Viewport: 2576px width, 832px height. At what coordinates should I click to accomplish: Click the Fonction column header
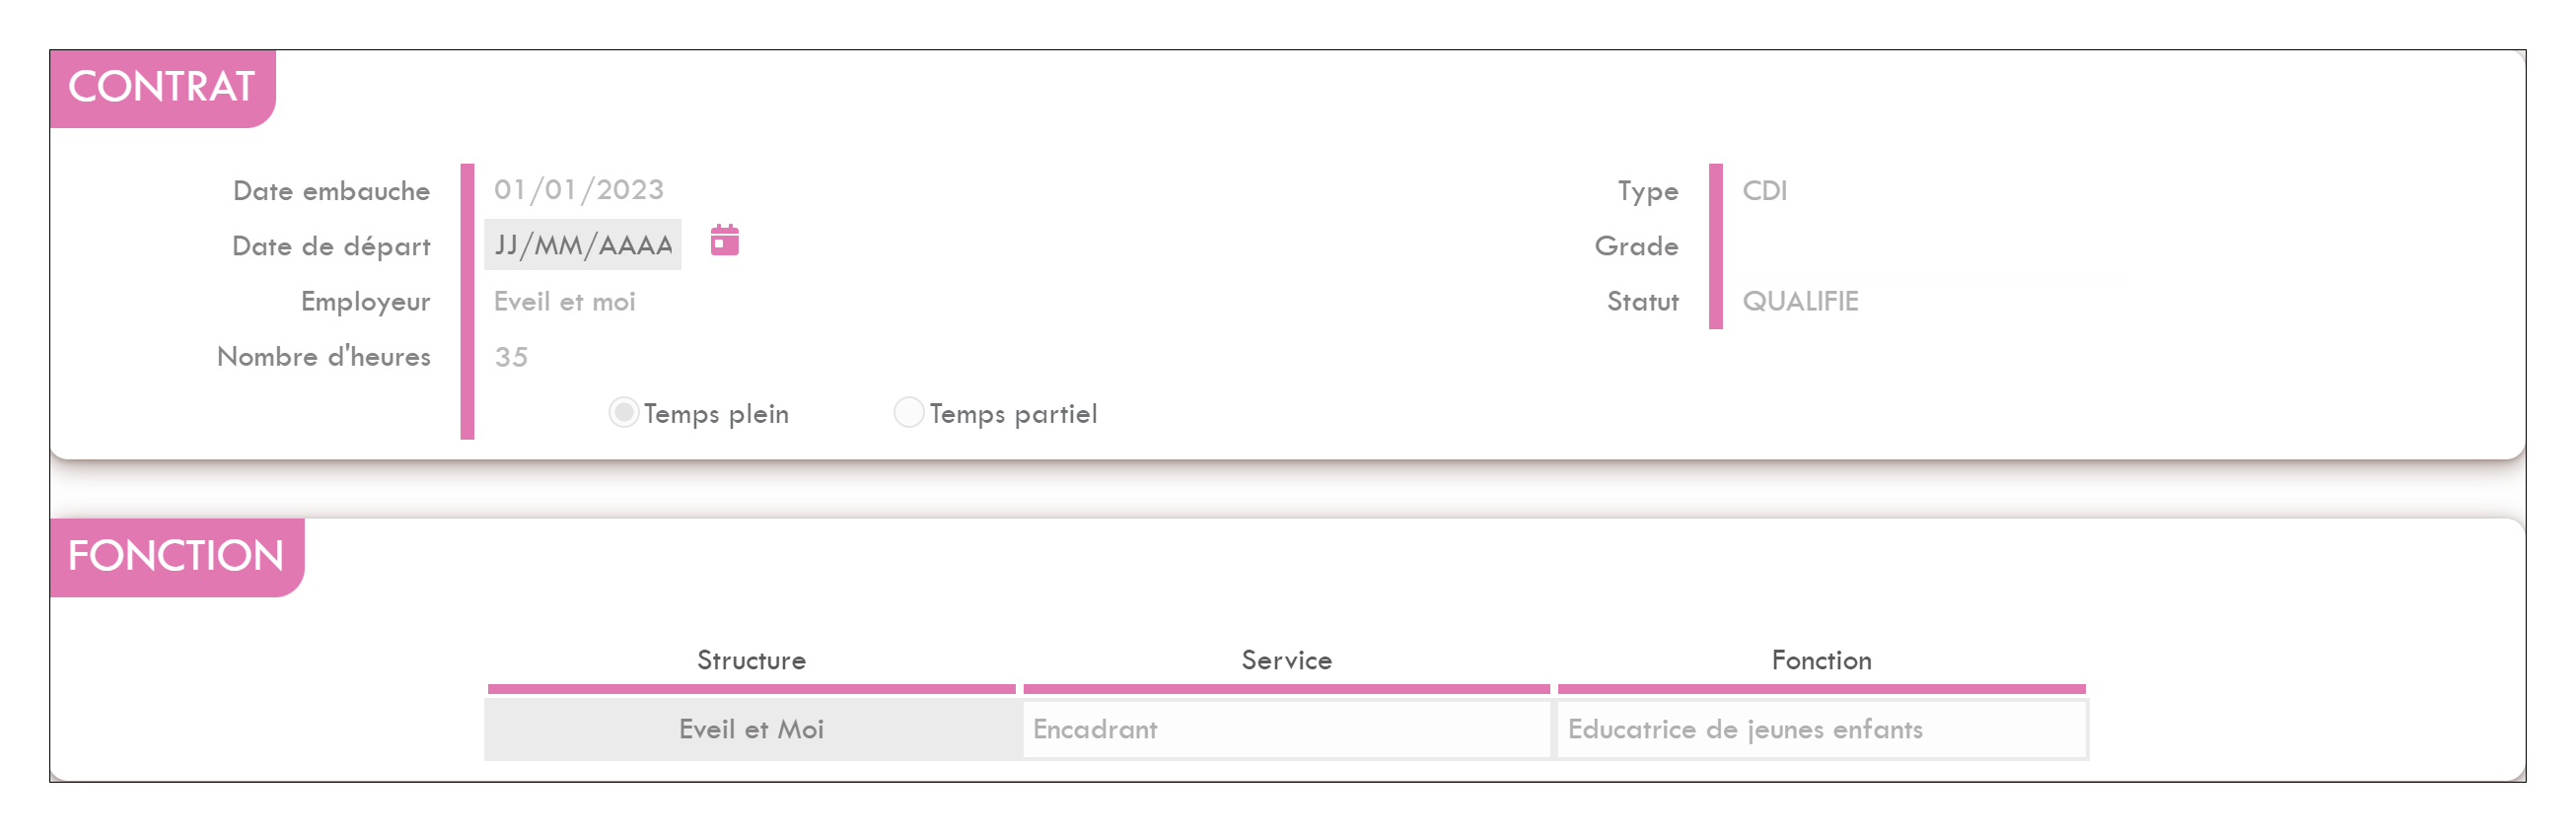1821,661
